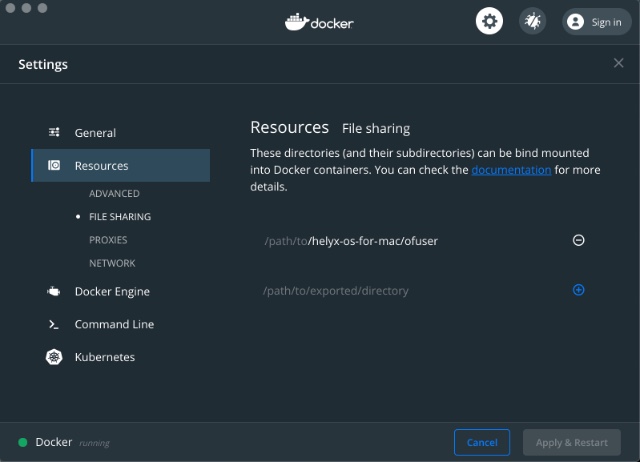
Task: Add a new shared directory with plus icon
Action: tap(578, 290)
